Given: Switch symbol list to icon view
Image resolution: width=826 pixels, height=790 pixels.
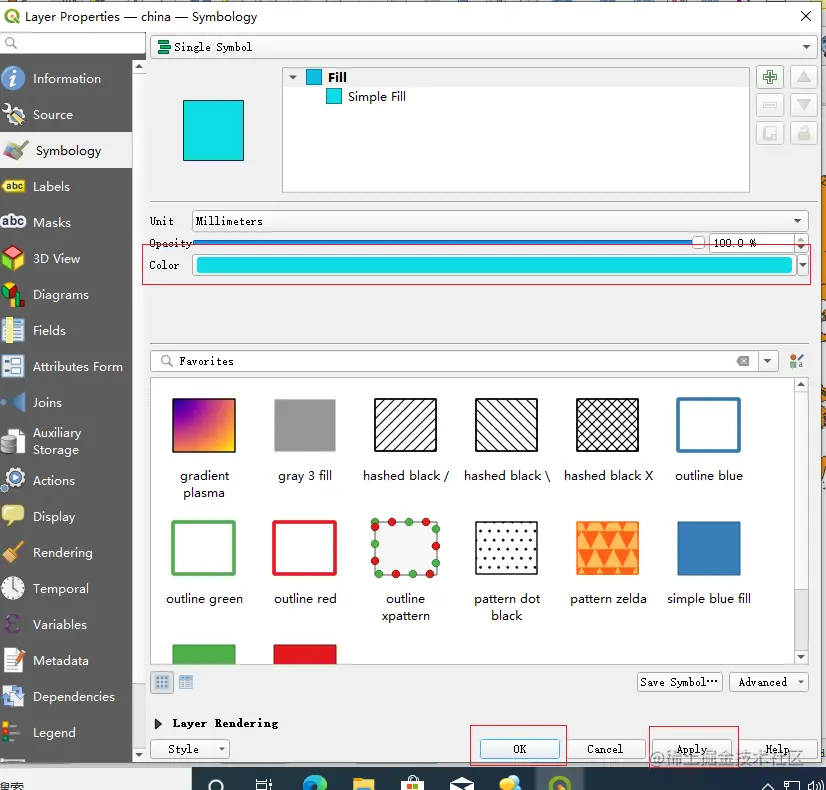Looking at the screenshot, I should 162,683.
